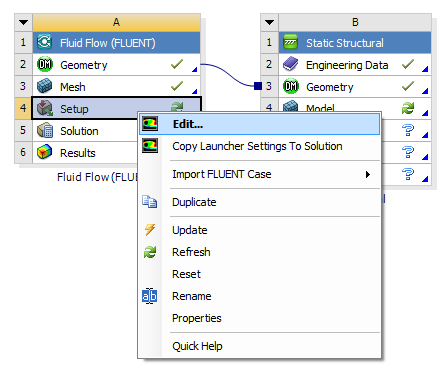
Task: Click the Duplicate pages icon
Action: coord(150,202)
